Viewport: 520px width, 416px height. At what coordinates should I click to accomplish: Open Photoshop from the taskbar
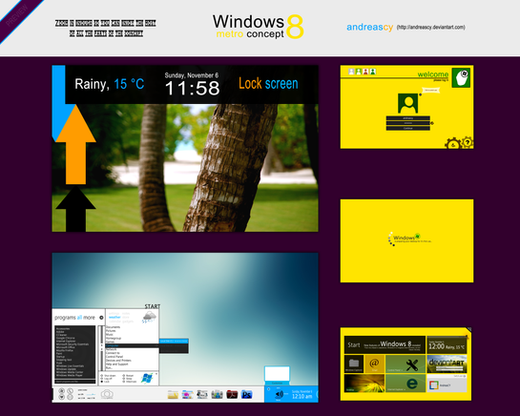point(247,394)
